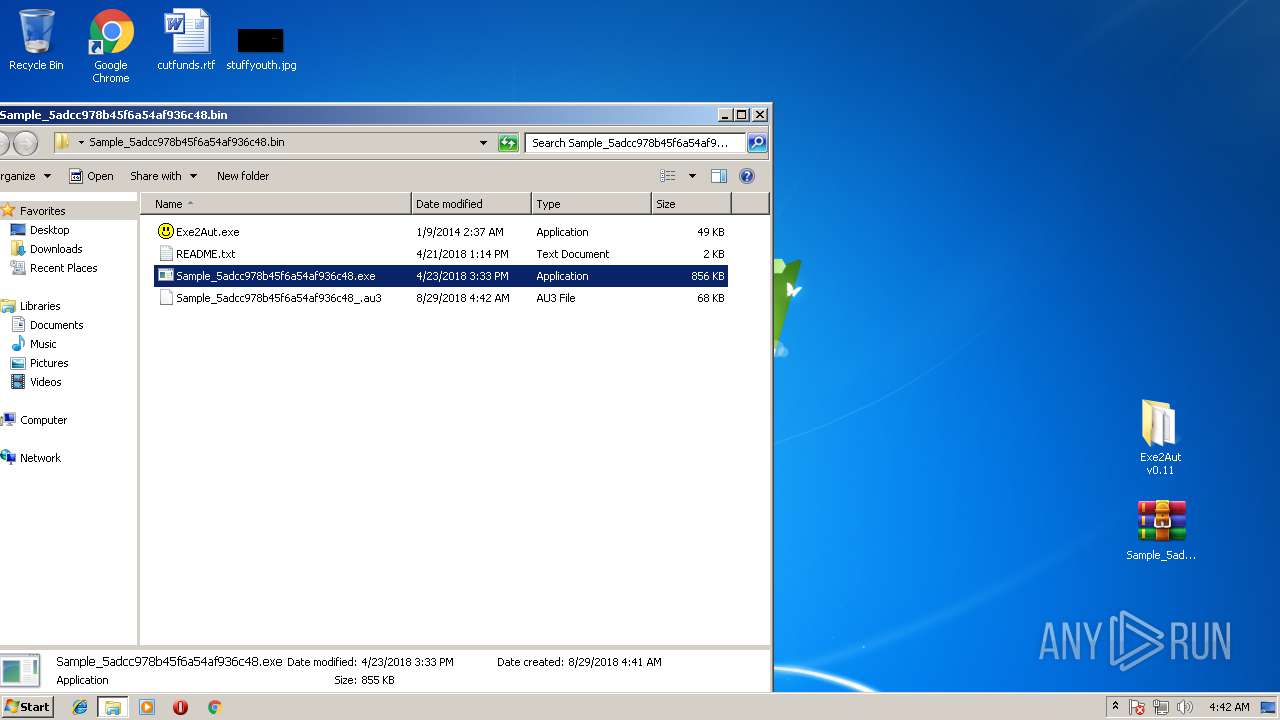1280x720 pixels.
Task: Click the Windows Explorer taskbar icon
Action: (x=113, y=707)
